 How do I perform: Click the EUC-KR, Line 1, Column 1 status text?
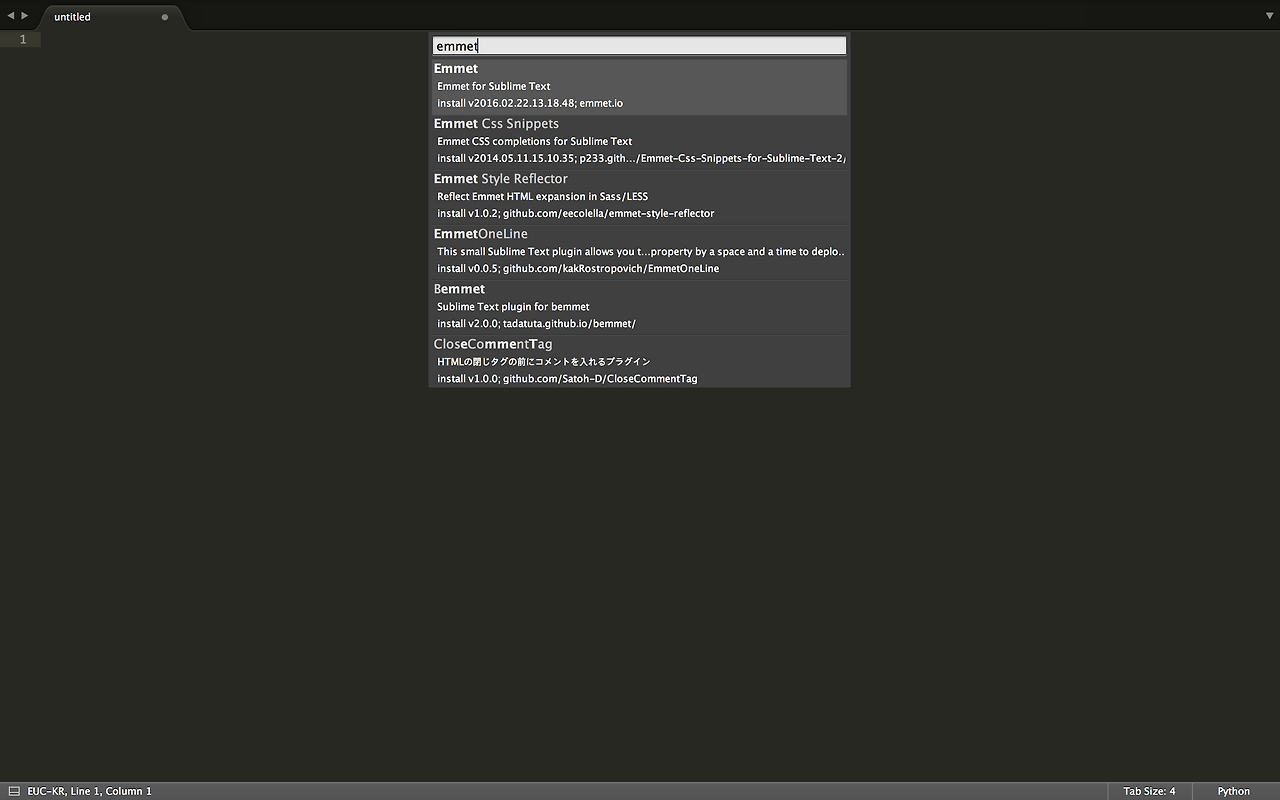point(90,791)
